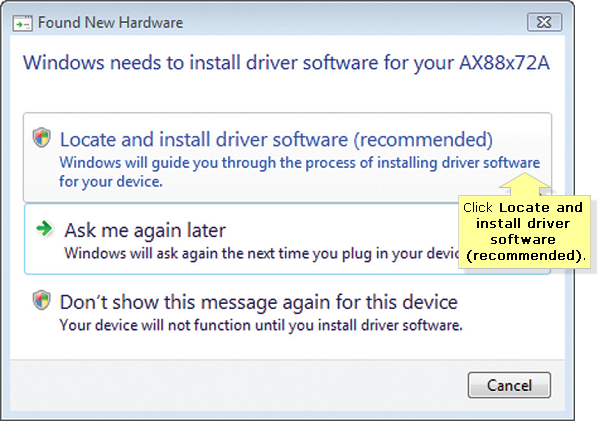Click the word '(recommended)' in first option
Viewport: 605px width, 421px height.
tap(423, 140)
